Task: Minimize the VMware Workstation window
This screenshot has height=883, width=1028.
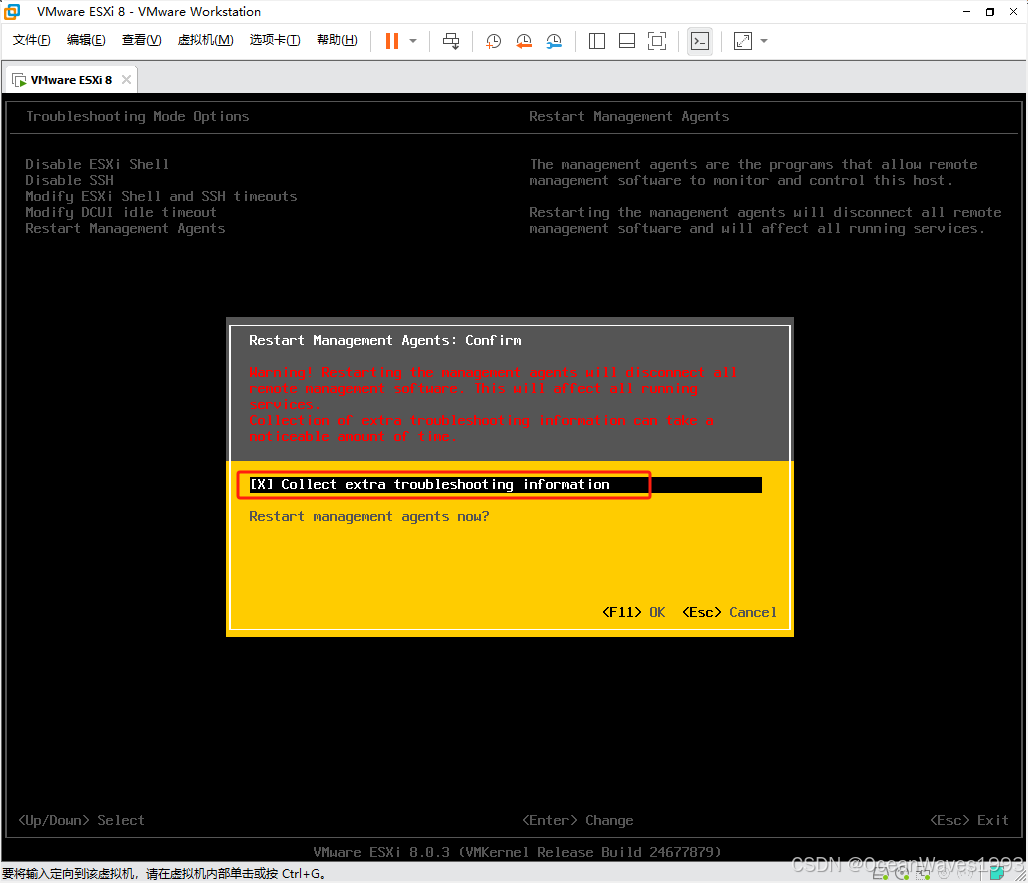Action: 966,11
